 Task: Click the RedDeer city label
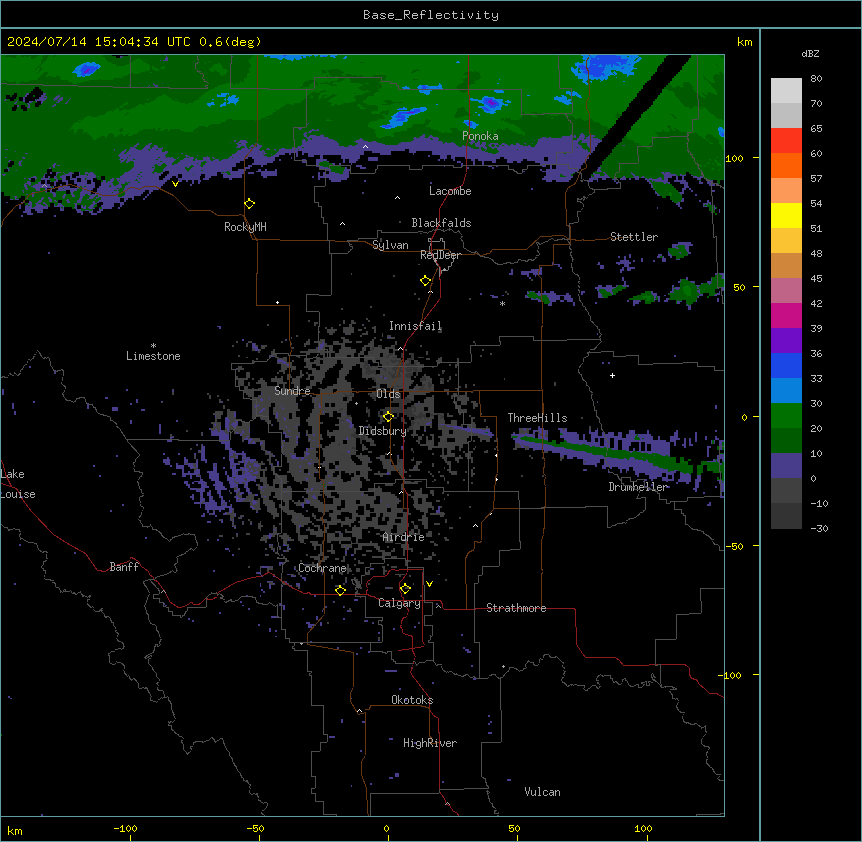click(440, 255)
